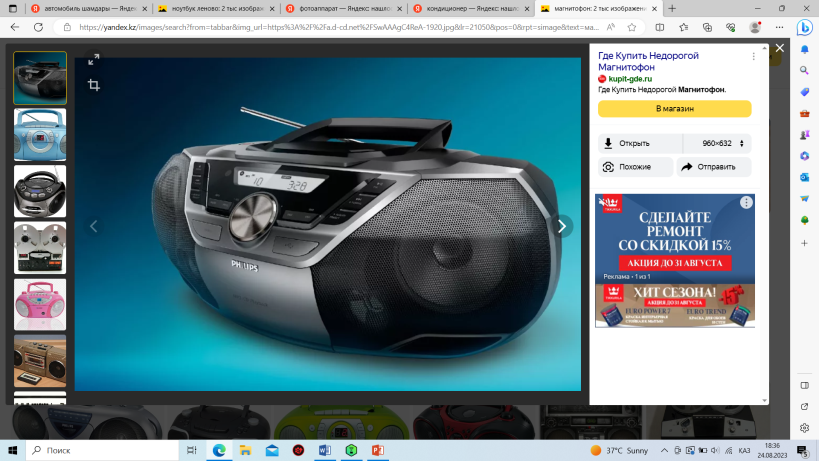Screen dimensions: 819x461
Task: Click the Похожие similar images button
Action: [x=635, y=167]
